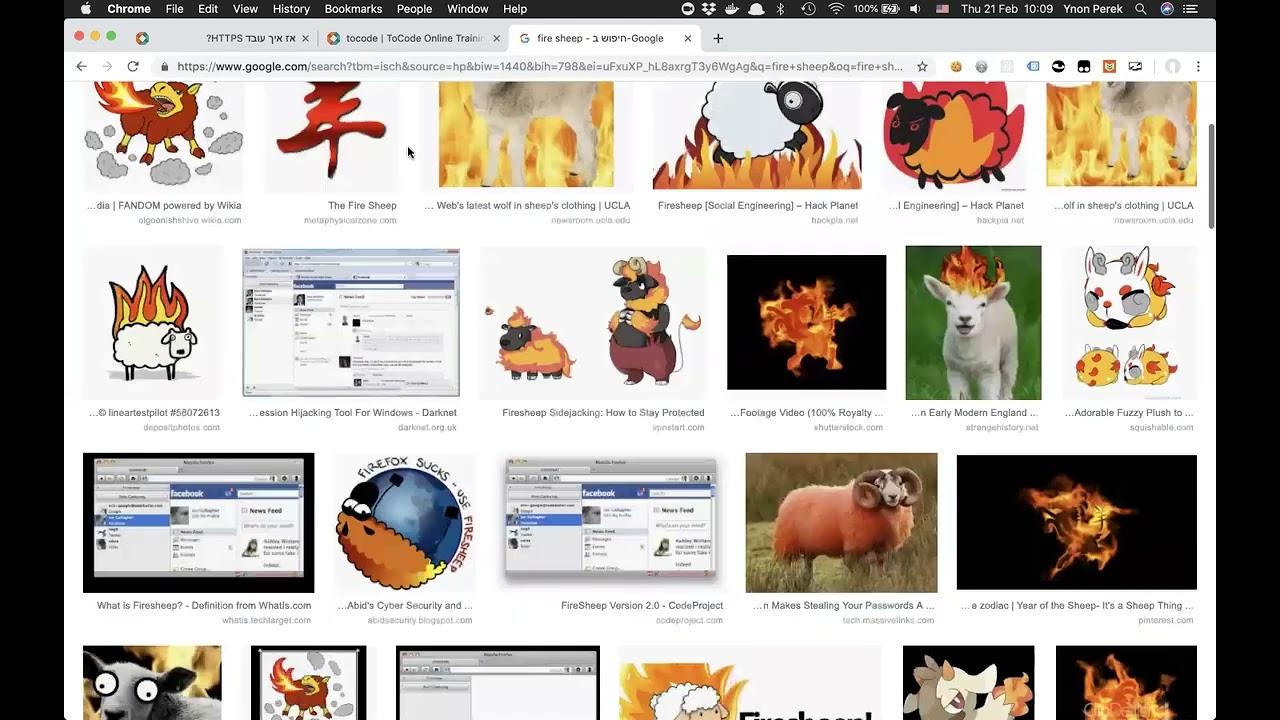Open the File menu
This screenshot has width=1280, height=720.
coord(174,9)
